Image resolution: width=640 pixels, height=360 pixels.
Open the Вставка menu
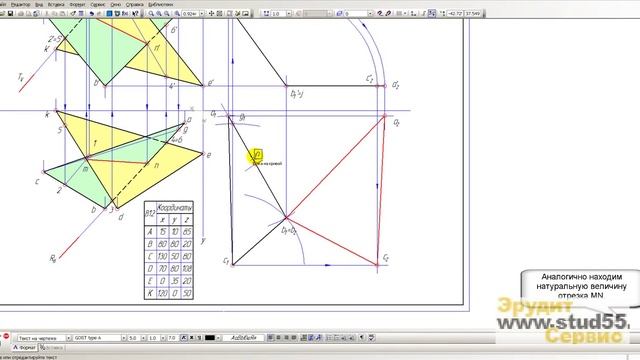[x=56, y=4]
